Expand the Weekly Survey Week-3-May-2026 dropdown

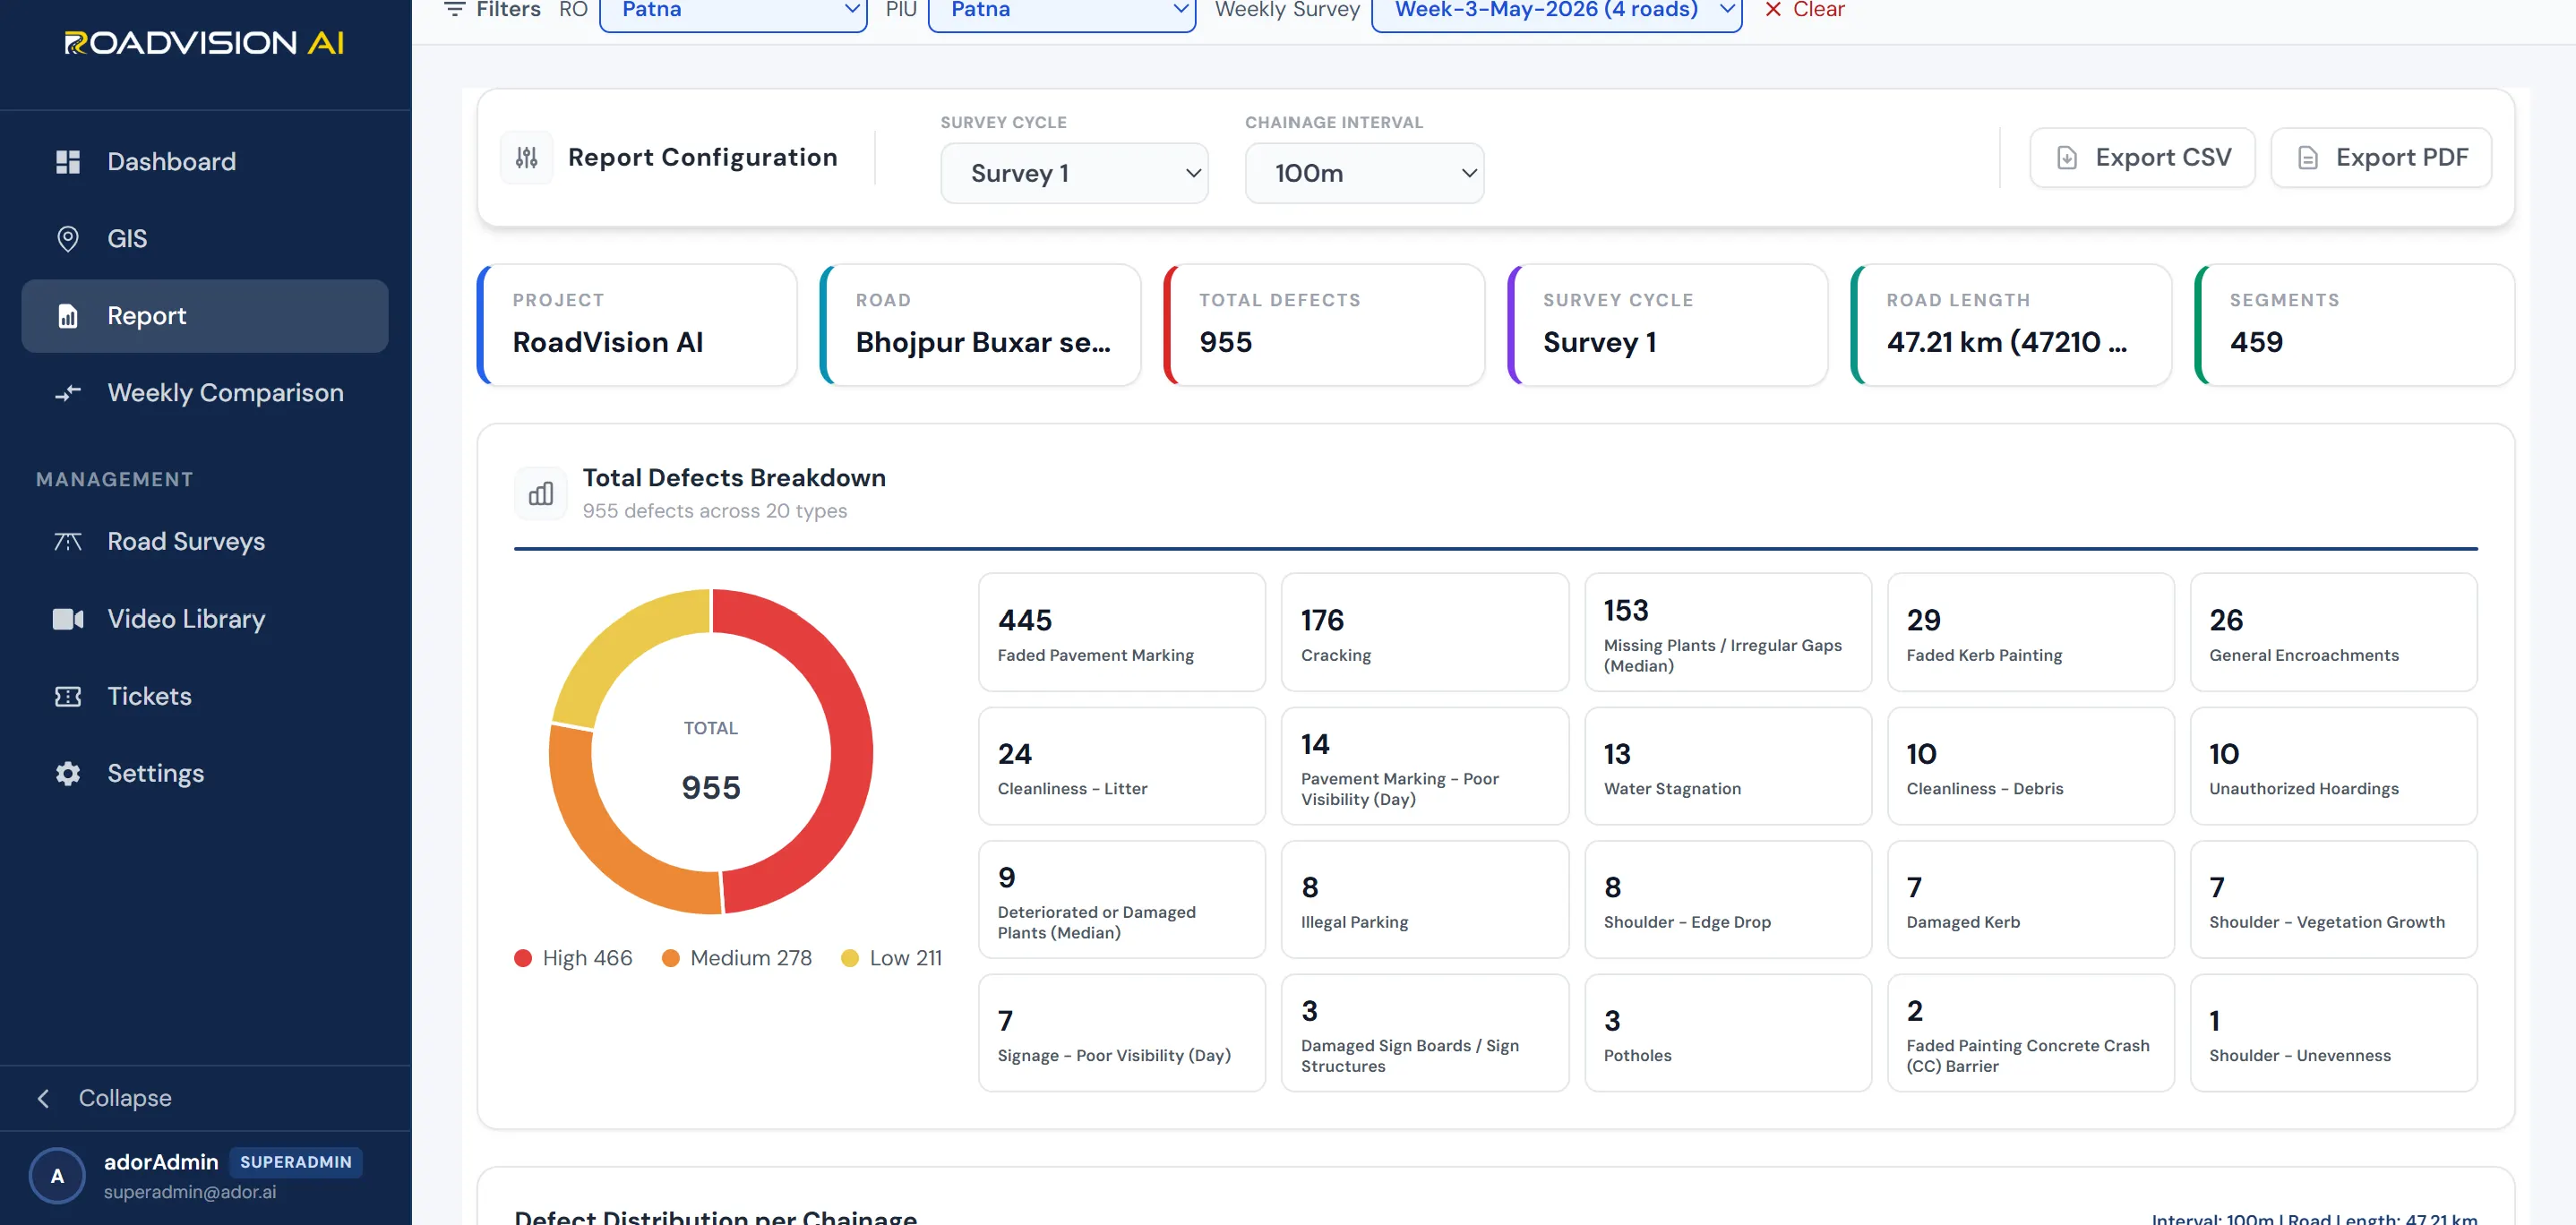pos(1556,12)
